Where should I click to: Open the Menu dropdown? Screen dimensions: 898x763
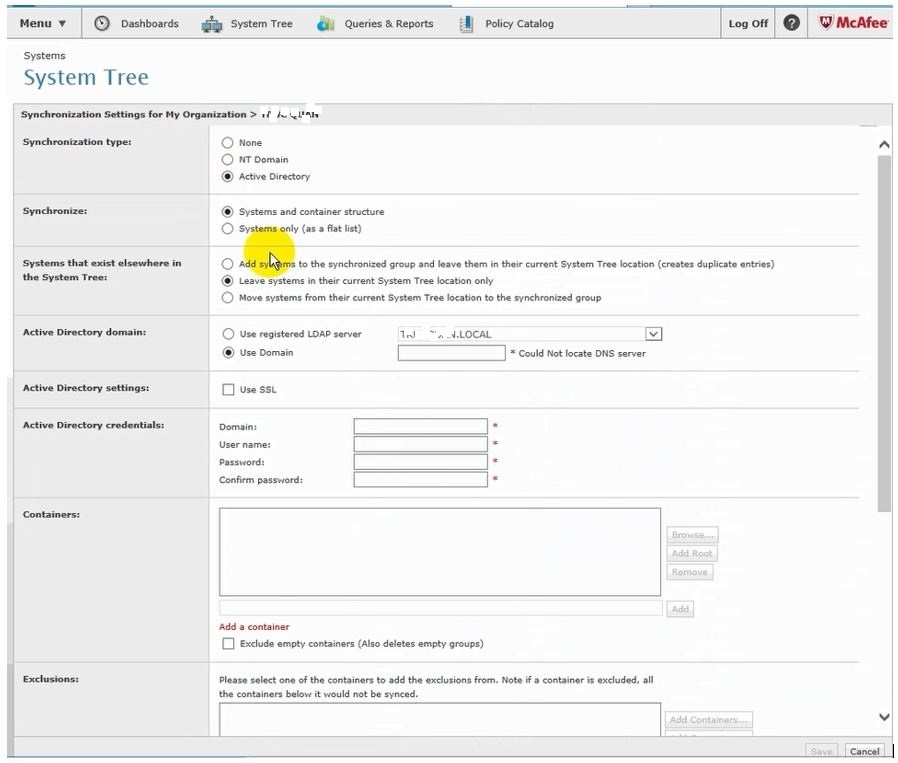[43, 23]
